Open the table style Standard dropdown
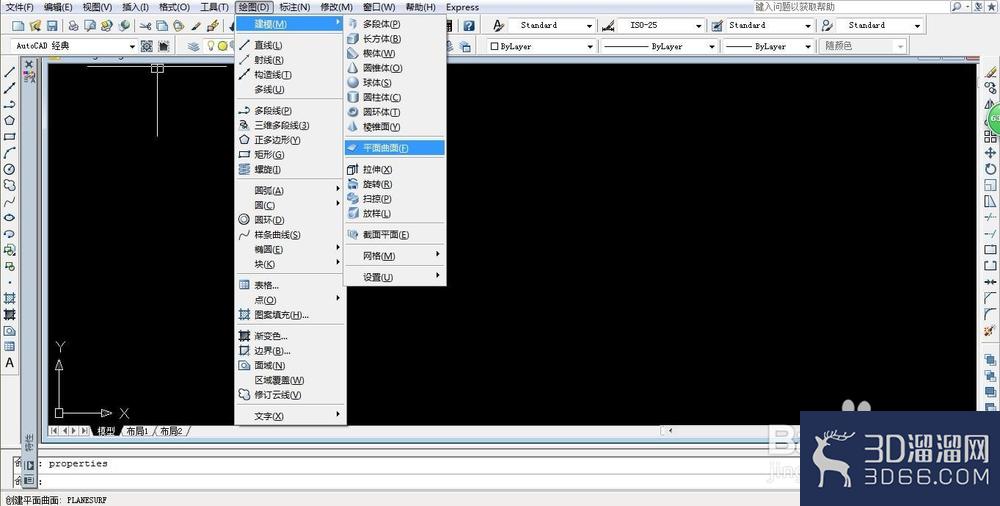Viewport: 1000px width, 506px height. [x=807, y=26]
